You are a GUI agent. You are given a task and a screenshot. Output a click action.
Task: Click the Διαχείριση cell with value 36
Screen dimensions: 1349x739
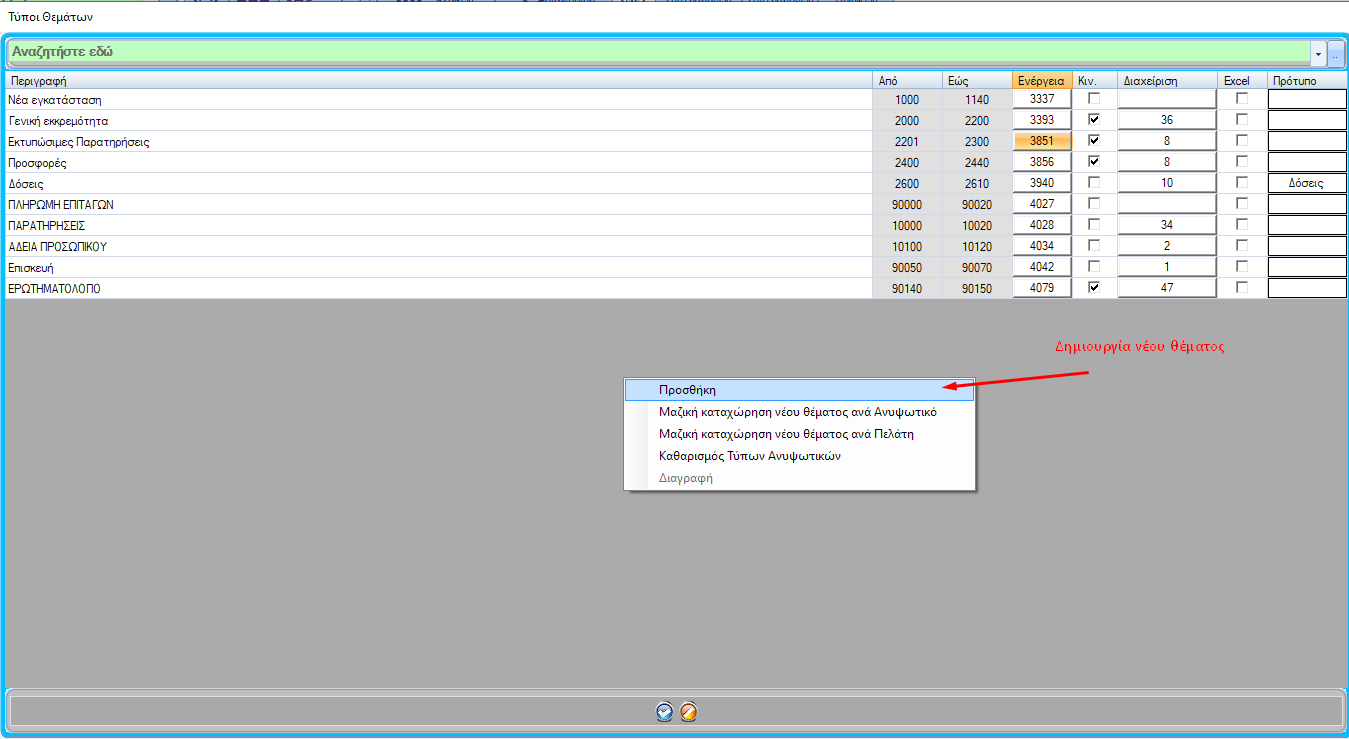click(x=1166, y=120)
